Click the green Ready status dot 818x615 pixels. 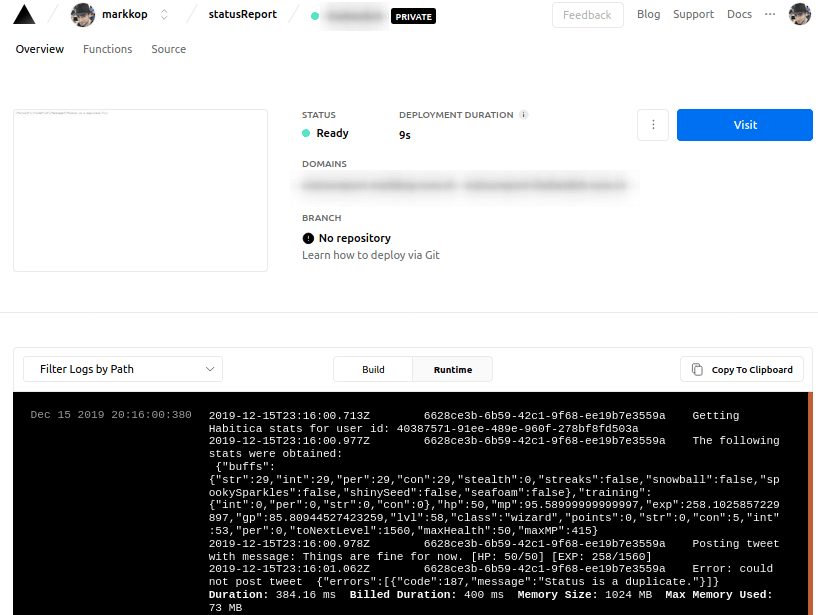coord(306,133)
